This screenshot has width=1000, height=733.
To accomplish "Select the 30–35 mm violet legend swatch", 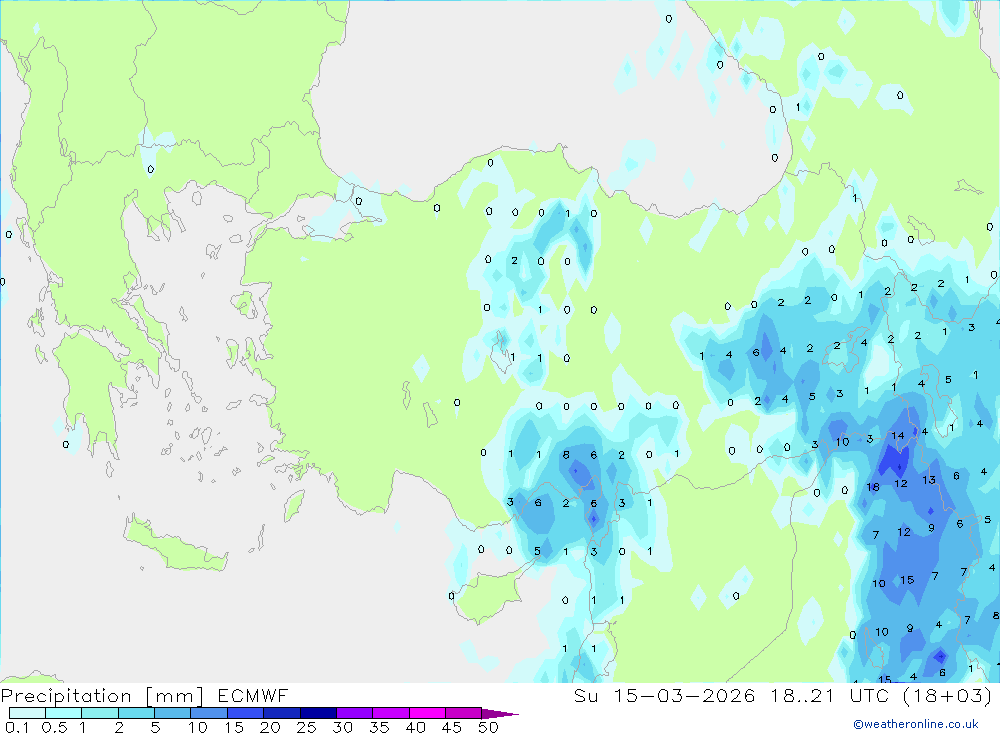I will 354,713.
